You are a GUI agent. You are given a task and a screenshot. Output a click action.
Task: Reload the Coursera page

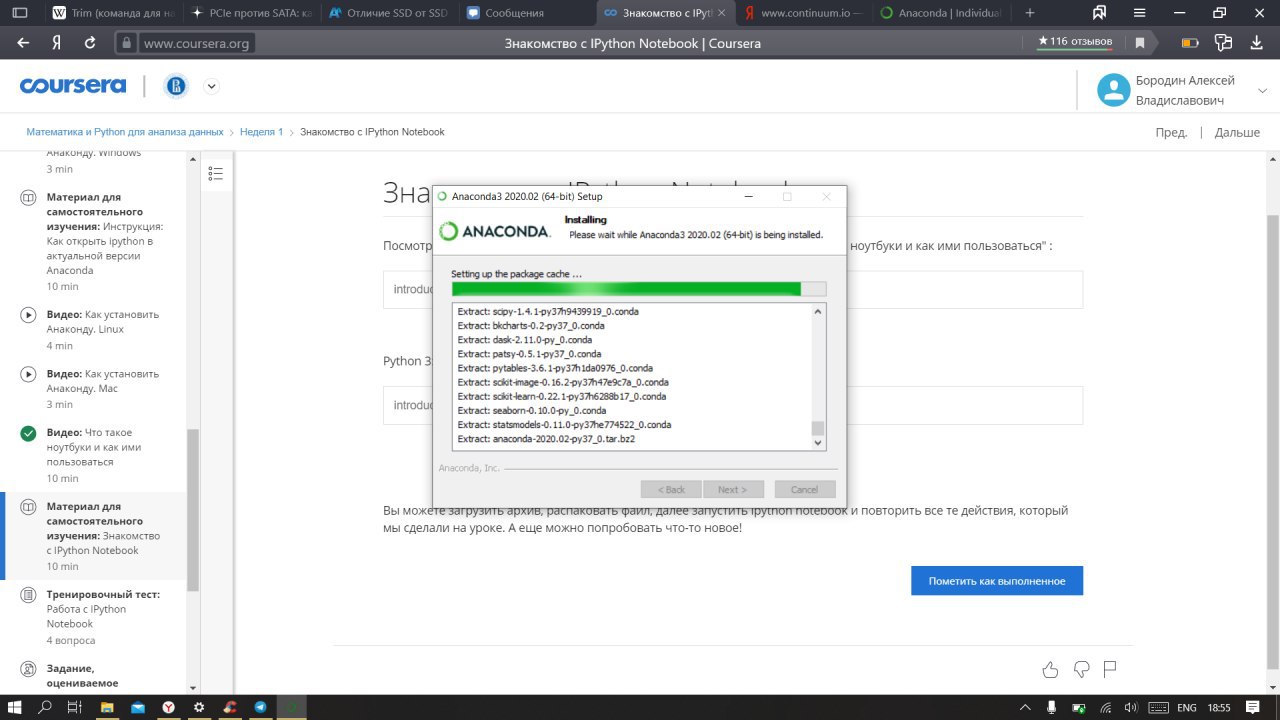[90, 43]
